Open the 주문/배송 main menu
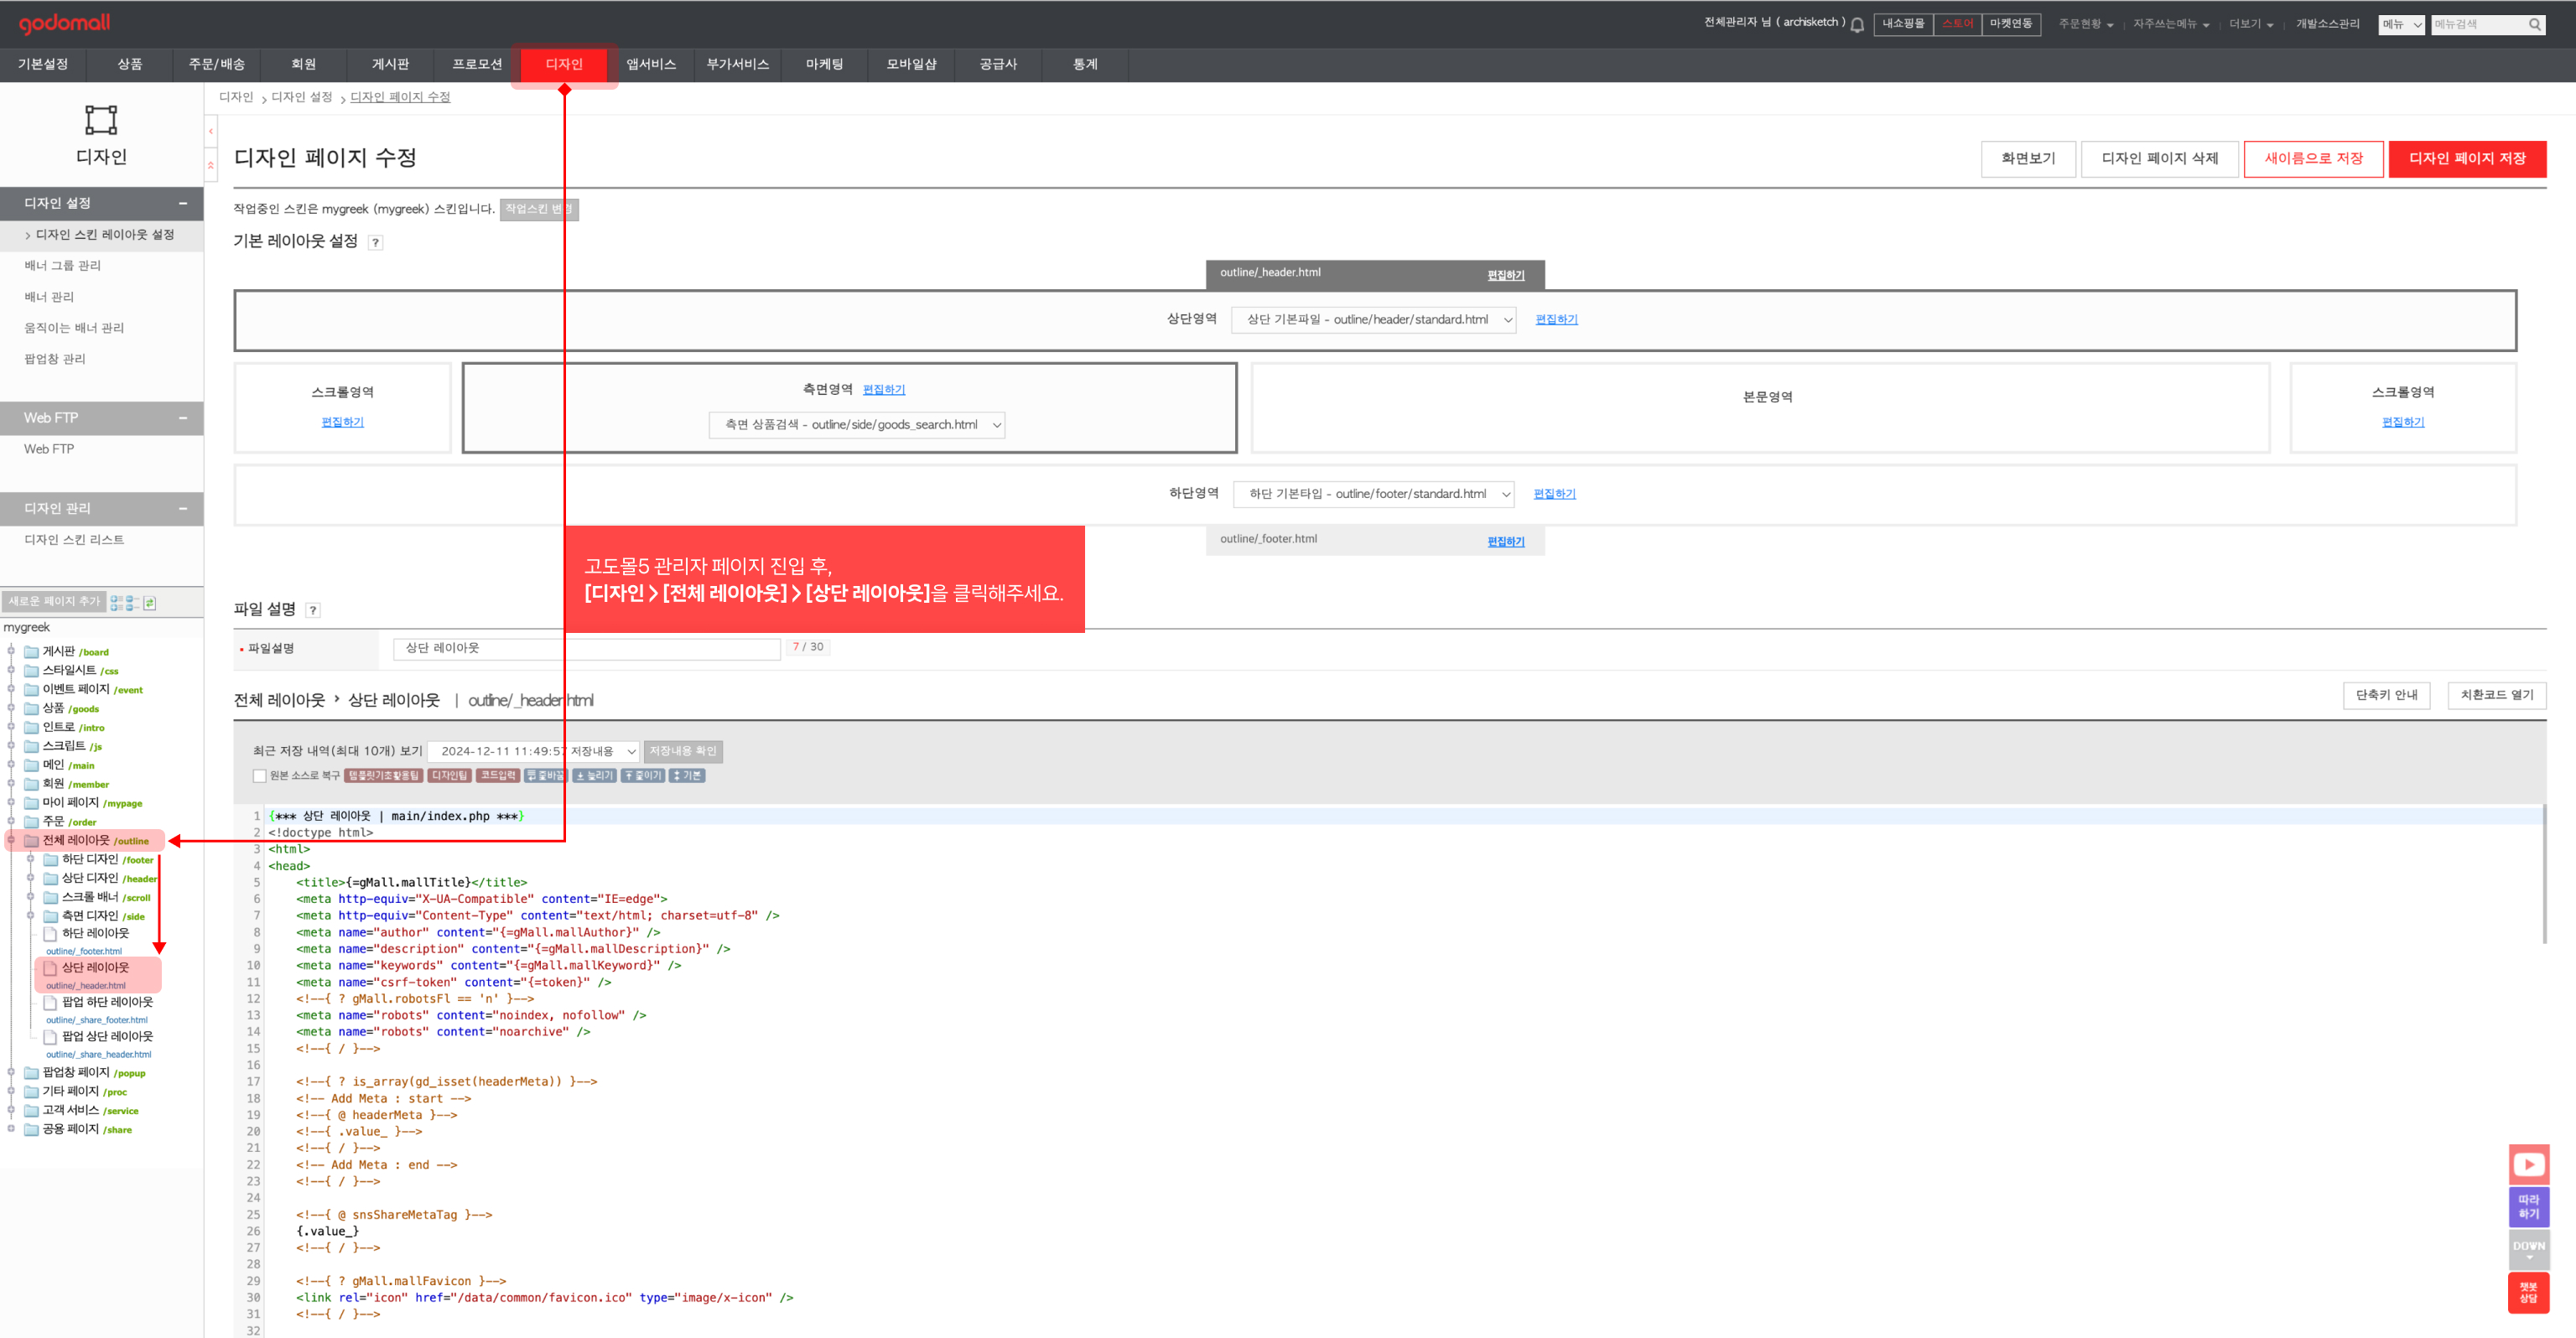The image size is (2576, 1338). pyautogui.click(x=217, y=65)
